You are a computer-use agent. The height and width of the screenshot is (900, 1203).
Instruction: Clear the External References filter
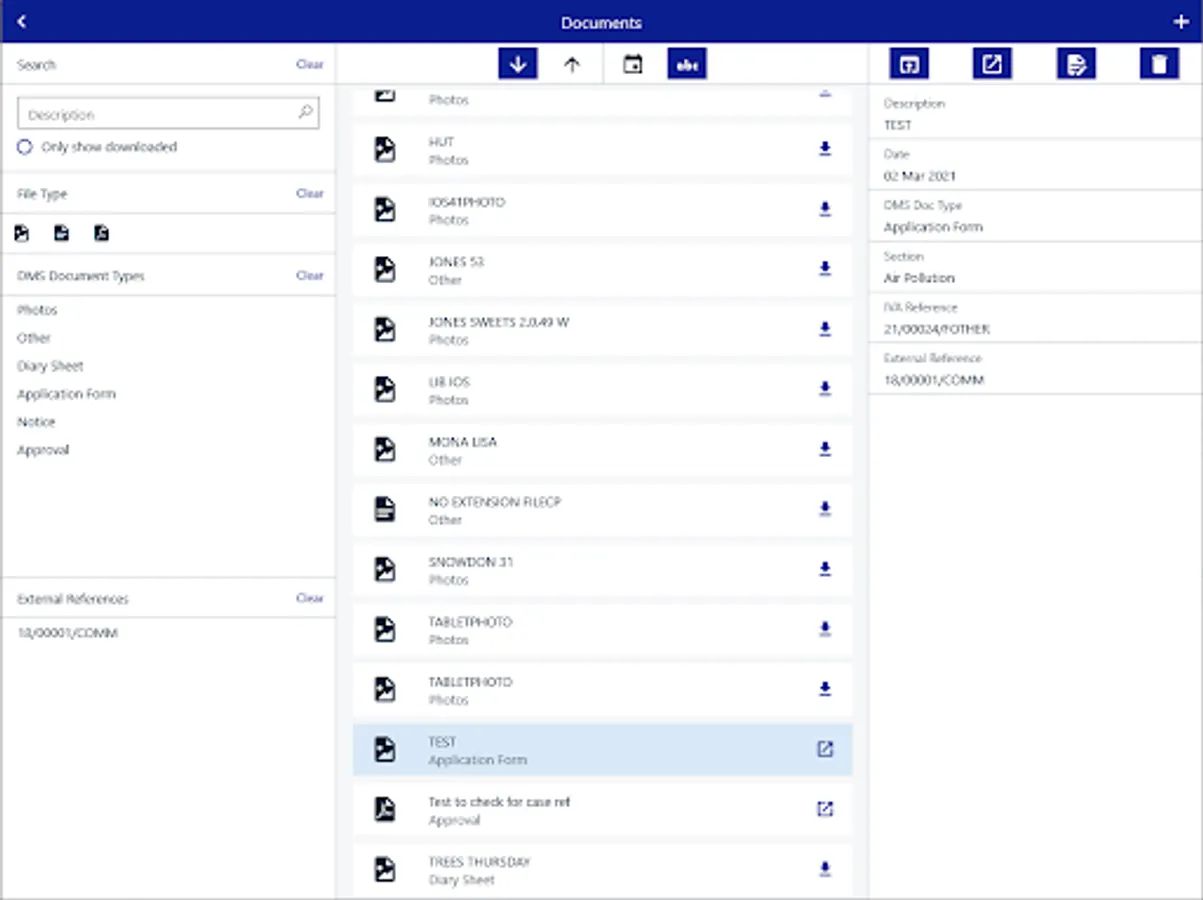point(310,598)
